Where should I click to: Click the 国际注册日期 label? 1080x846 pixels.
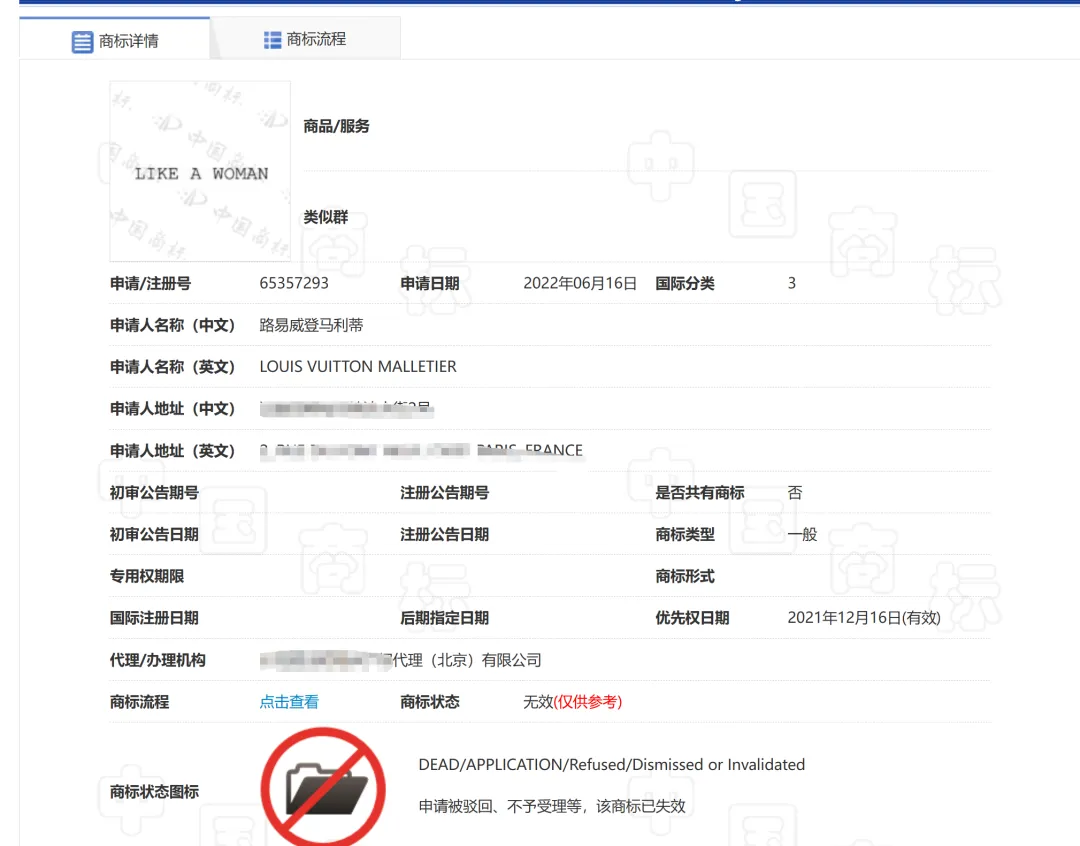[x=154, y=618]
